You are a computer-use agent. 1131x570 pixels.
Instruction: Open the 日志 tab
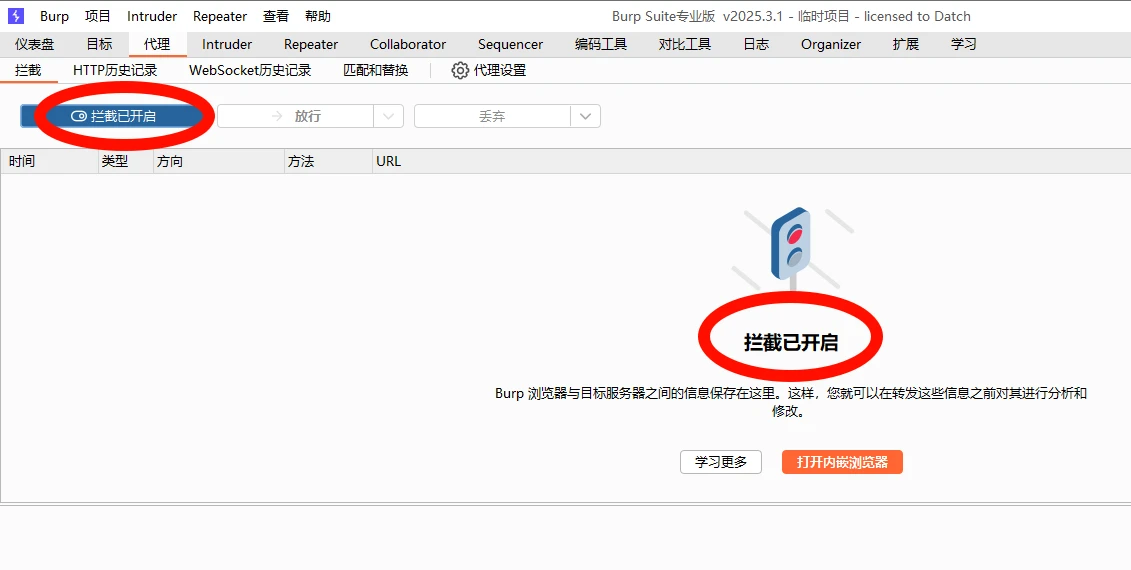pos(756,44)
